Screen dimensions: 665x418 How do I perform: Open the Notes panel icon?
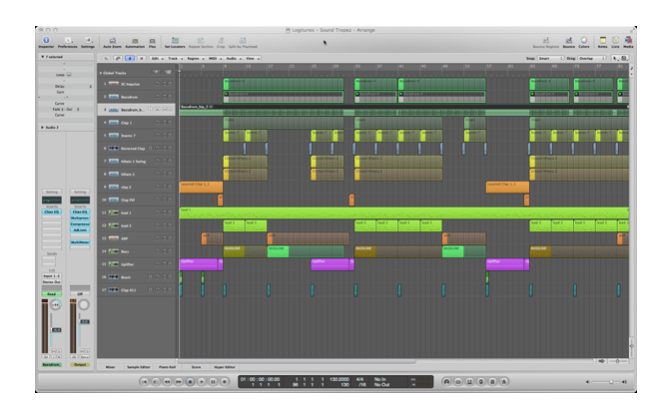pyautogui.click(x=602, y=41)
